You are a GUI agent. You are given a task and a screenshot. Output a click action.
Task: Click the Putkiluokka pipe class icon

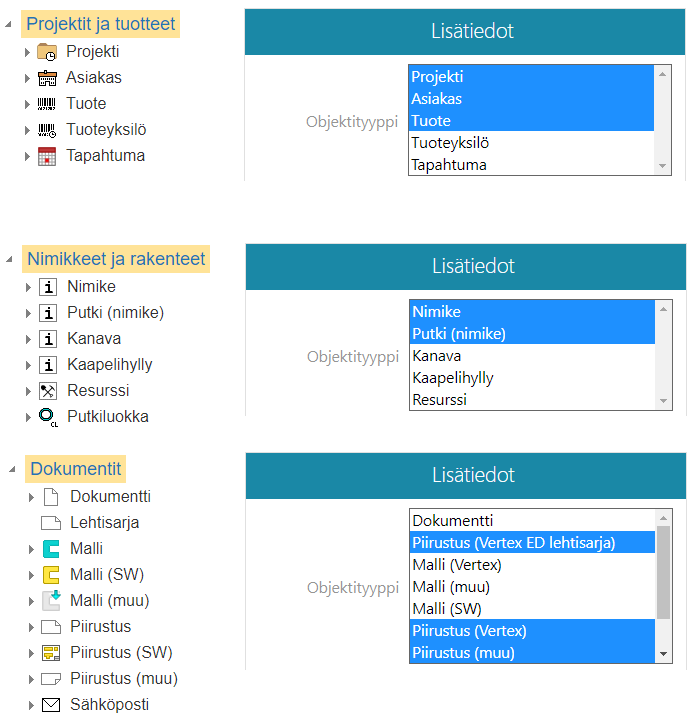pyautogui.click(x=47, y=417)
